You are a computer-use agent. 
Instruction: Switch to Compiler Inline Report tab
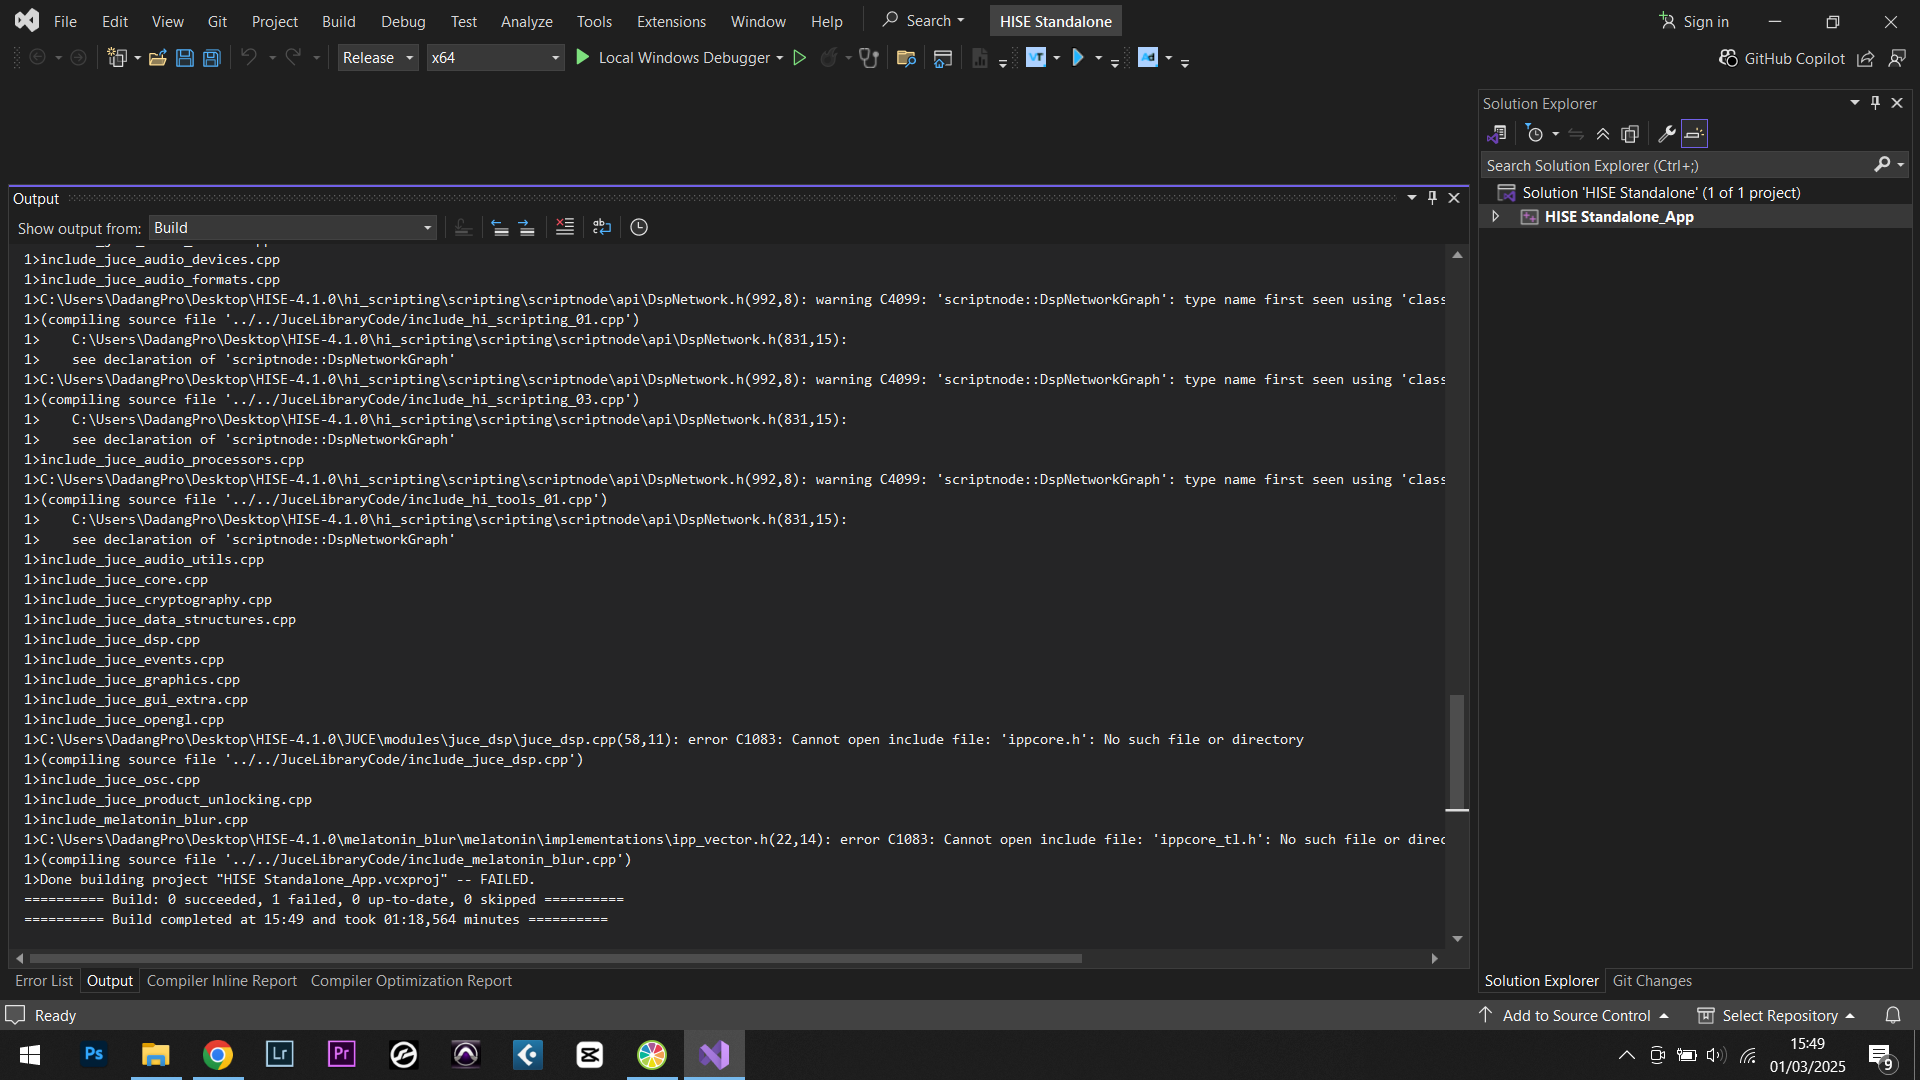tap(222, 981)
